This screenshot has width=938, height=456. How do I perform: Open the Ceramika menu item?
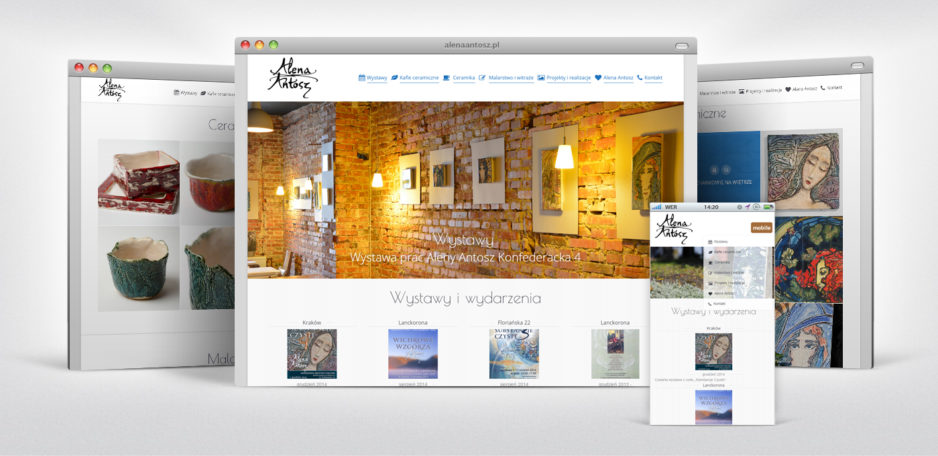click(464, 77)
